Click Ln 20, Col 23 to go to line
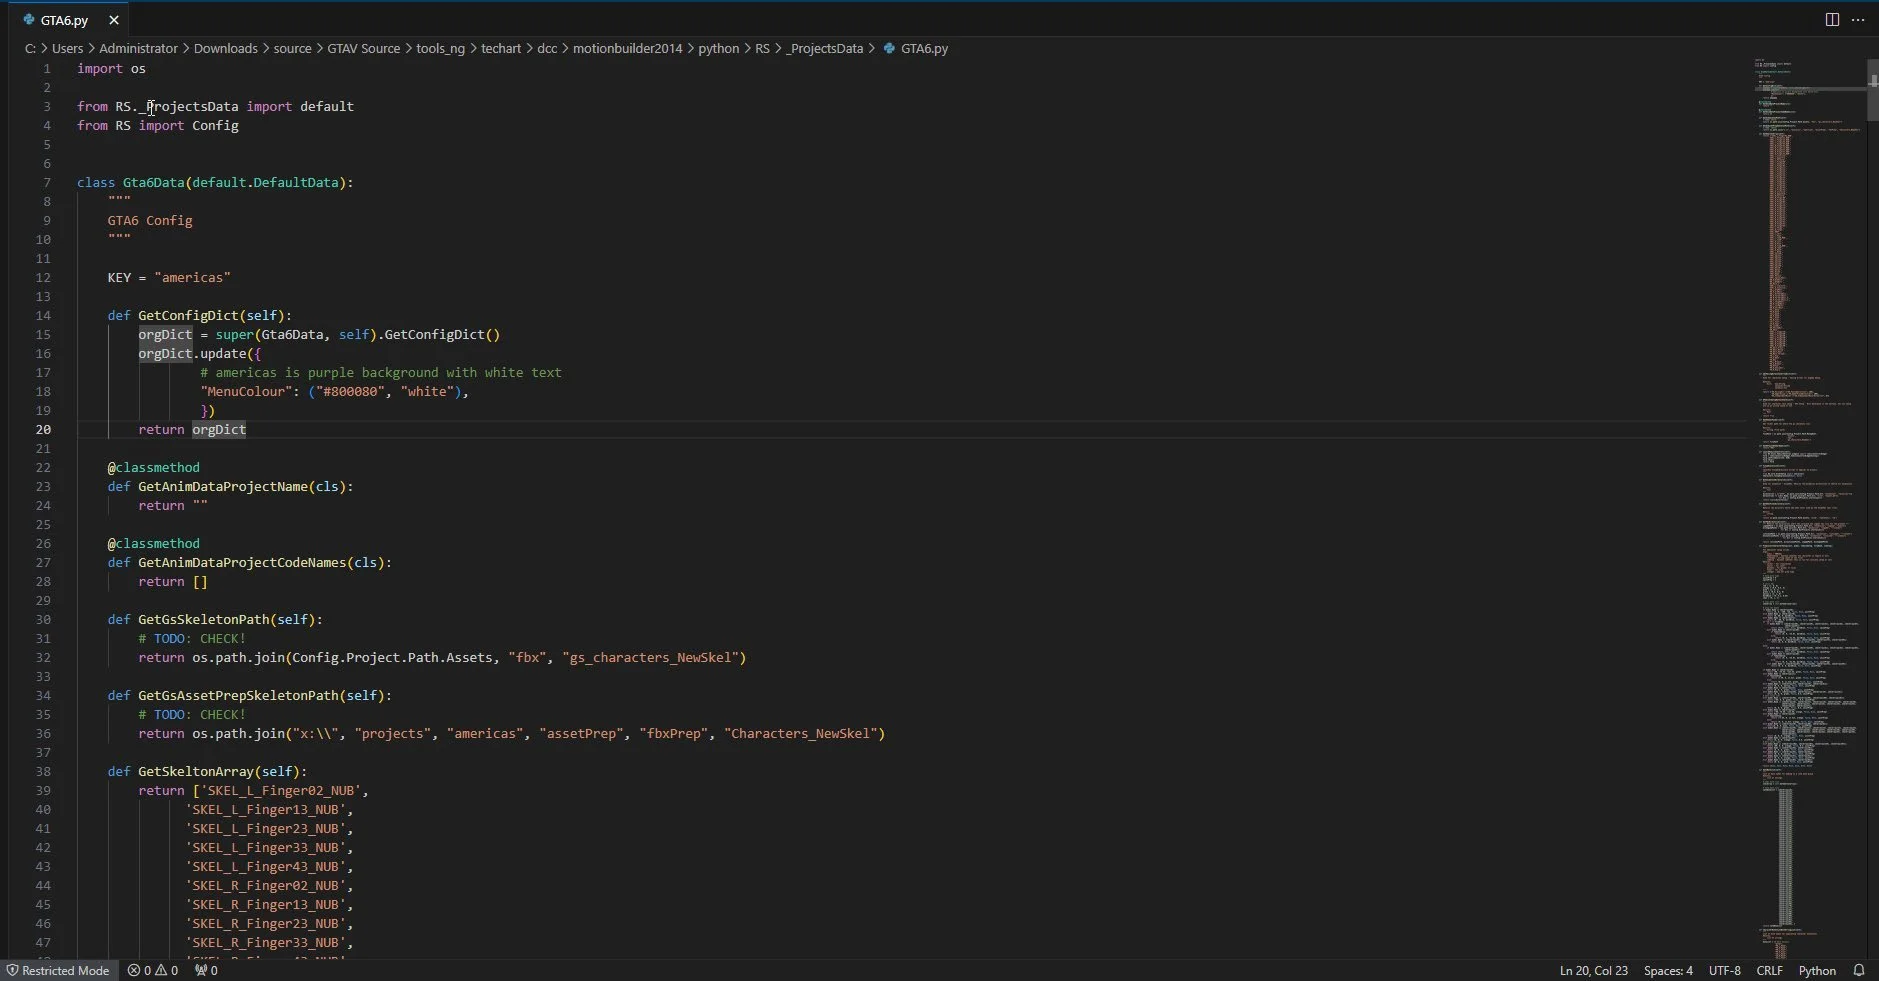 point(1593,970)
